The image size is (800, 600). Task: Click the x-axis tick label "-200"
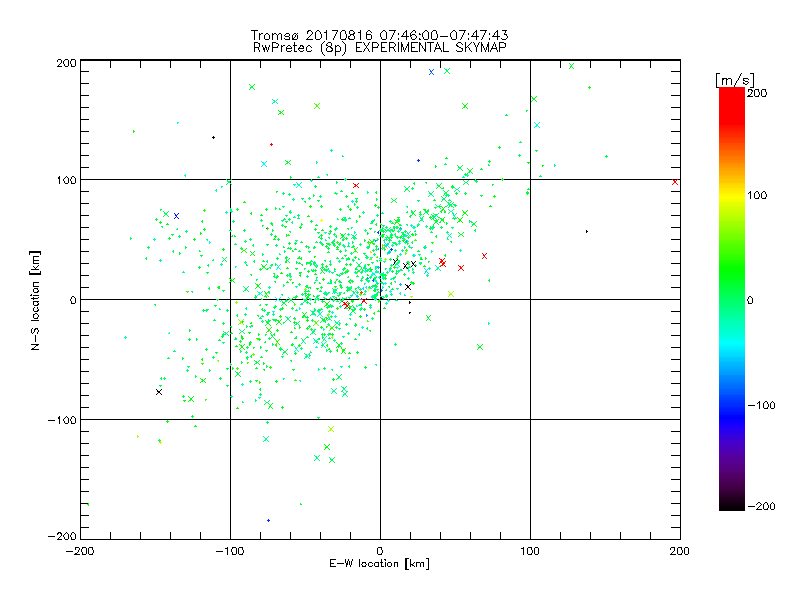(x=80, y=551)
